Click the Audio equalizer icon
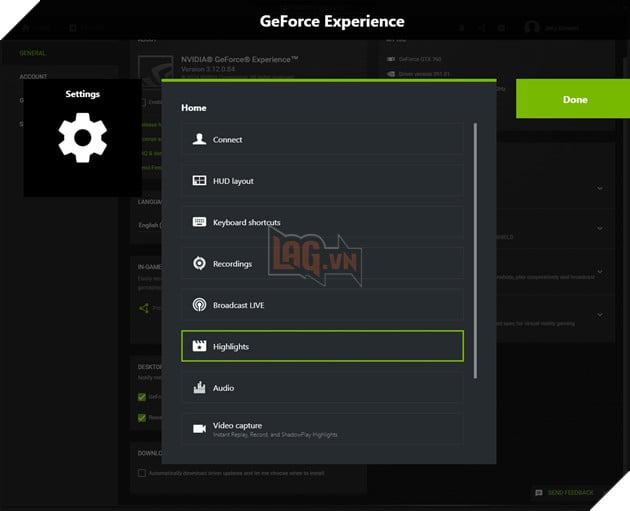This screenshot has height=511, width=630. (x=199, y=387)
